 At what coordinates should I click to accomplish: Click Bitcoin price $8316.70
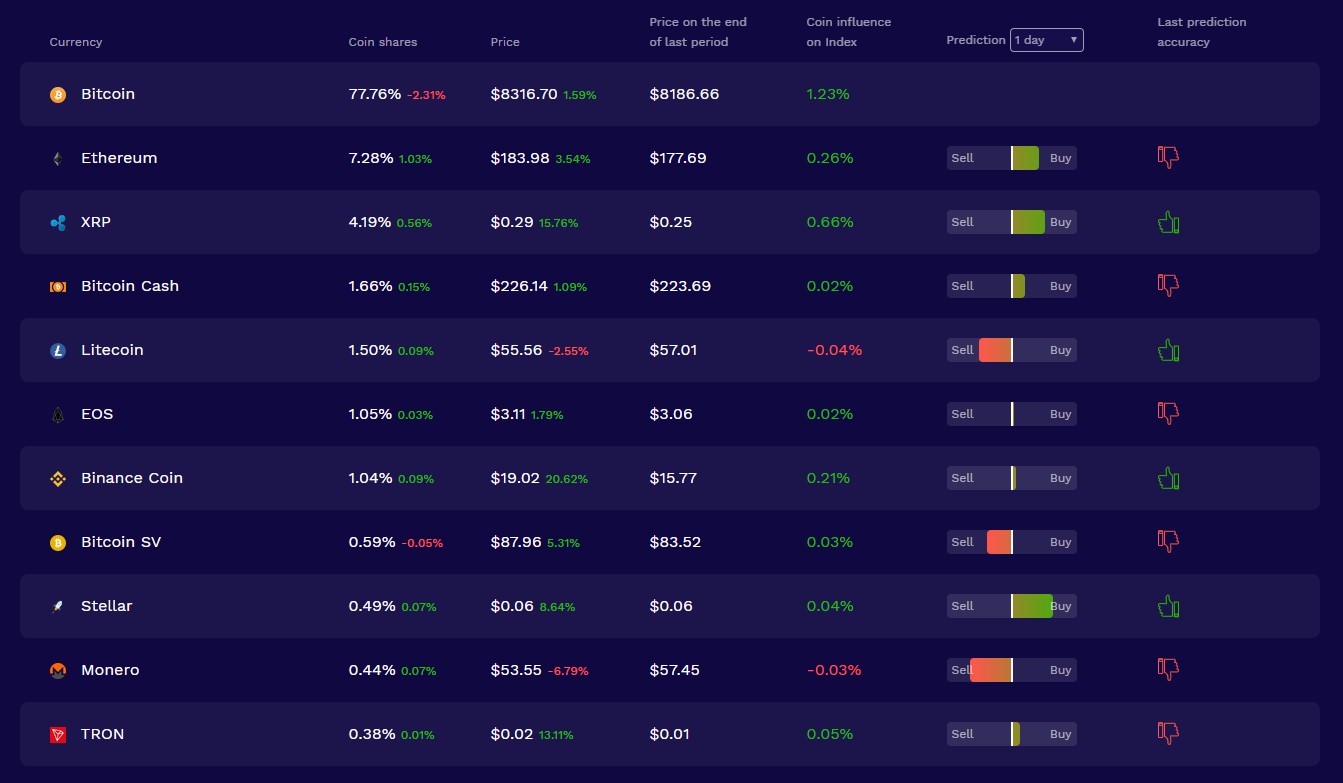point(524,94)
